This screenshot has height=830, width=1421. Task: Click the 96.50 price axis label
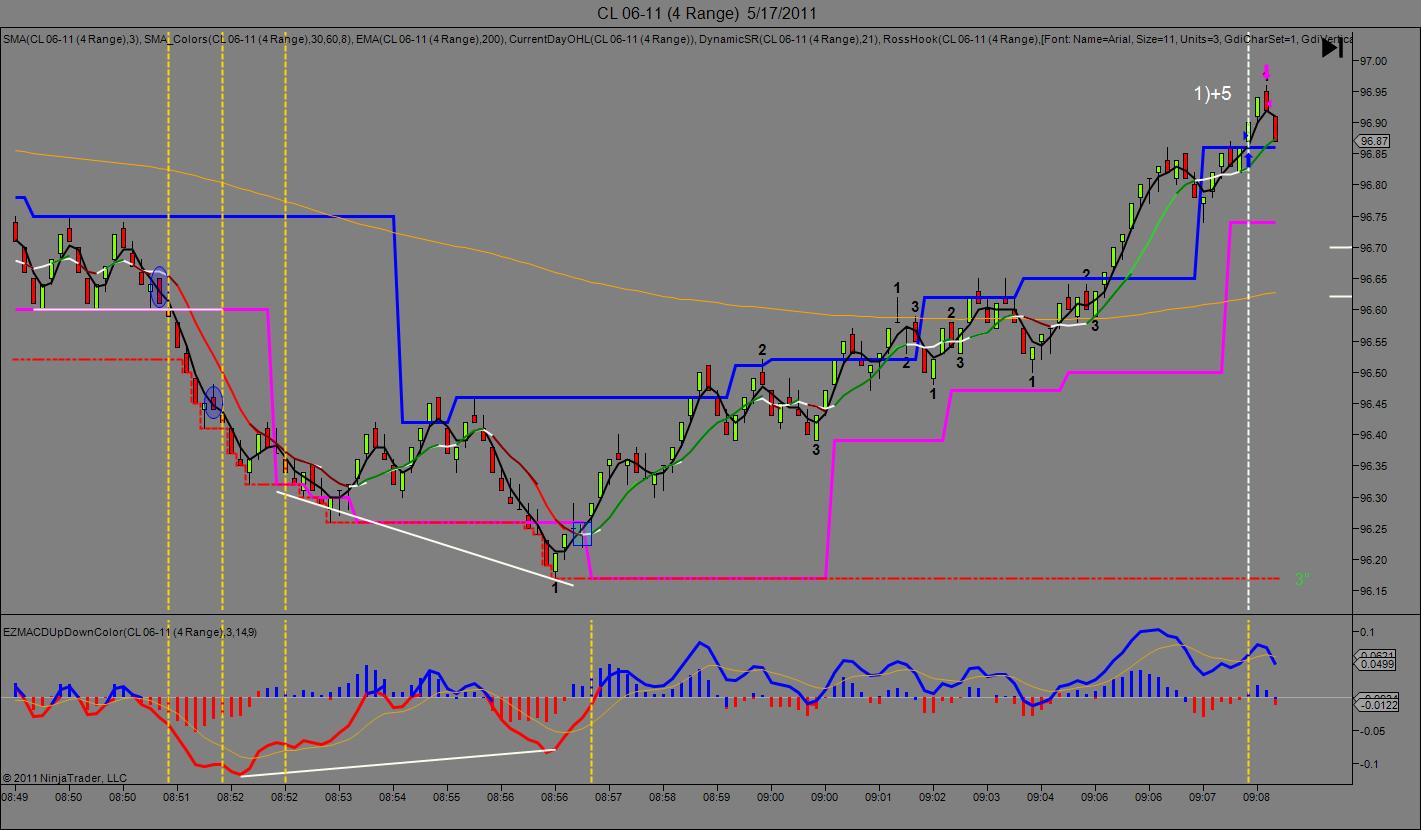(x=1374, y=373)
